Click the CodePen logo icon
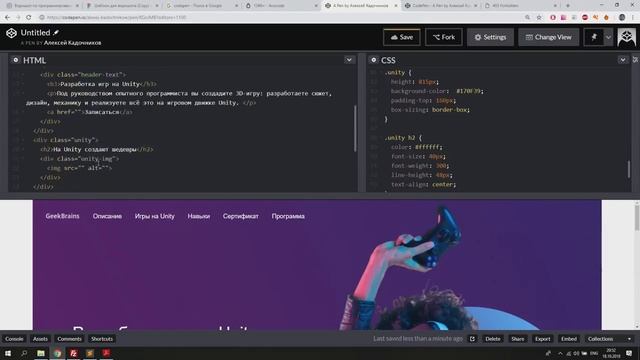Viewport: 640px width, 360px height. (x=11, y=33)
